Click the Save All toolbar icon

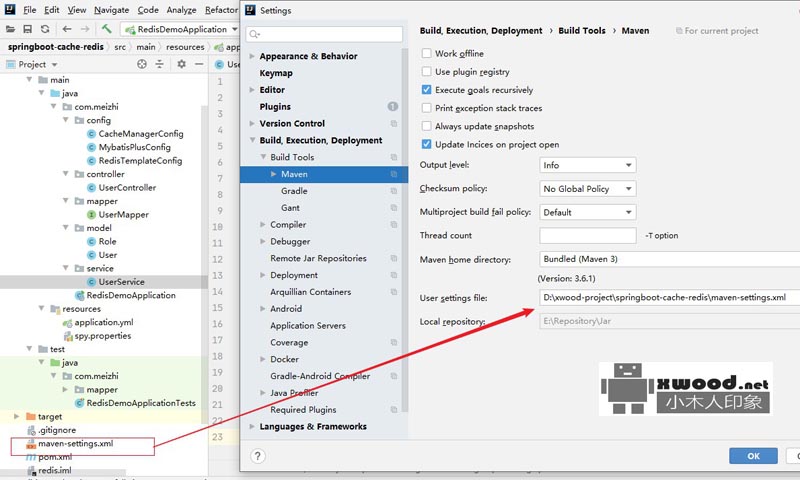pyautogui.click(x=28, y=29)
